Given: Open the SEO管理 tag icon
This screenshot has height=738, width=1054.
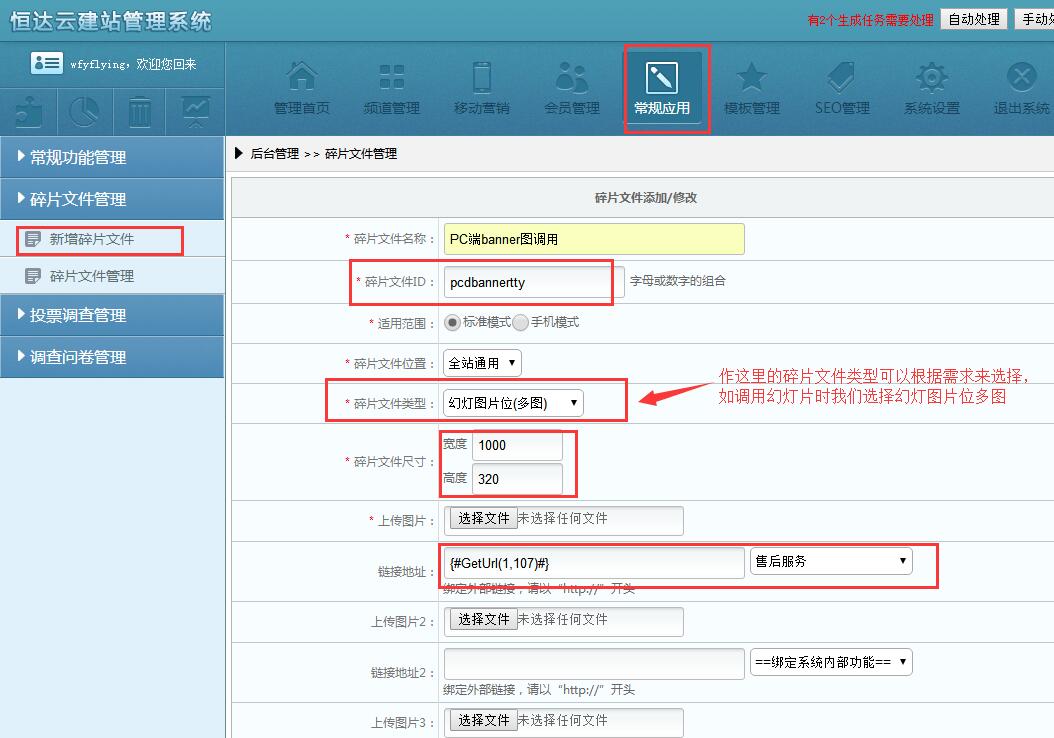Looking at the screenshot, I should point(841,87).
